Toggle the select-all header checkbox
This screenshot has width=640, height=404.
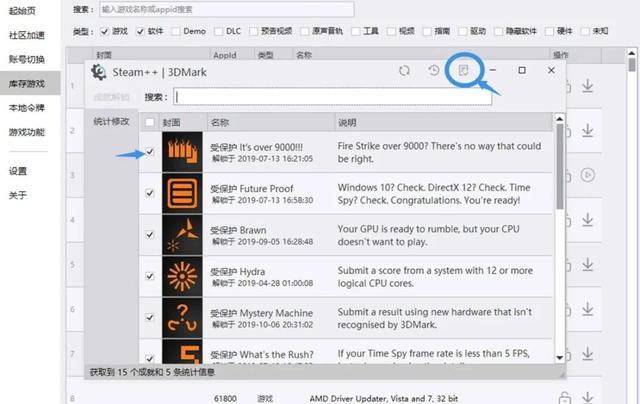(150, 122)
